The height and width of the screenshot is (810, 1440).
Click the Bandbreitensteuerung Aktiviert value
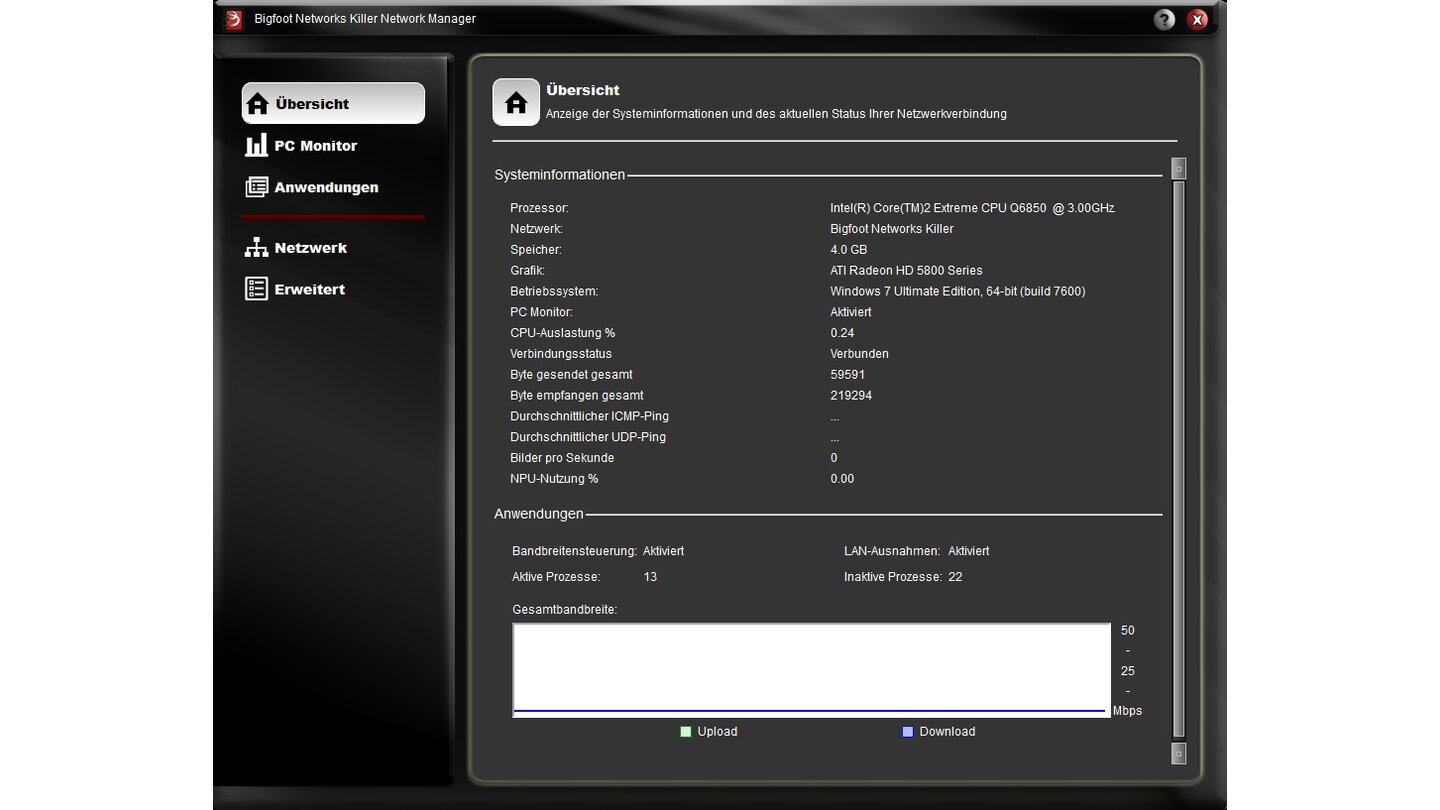click(663, 551)
